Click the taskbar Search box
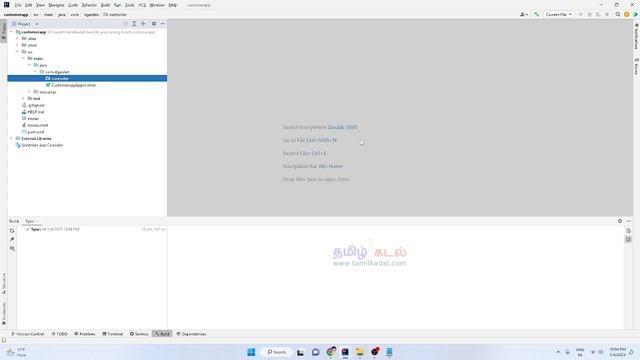Image resolution: width=640 pixels, height=360 pixels. pyautogui.click(x=276, y=352)
